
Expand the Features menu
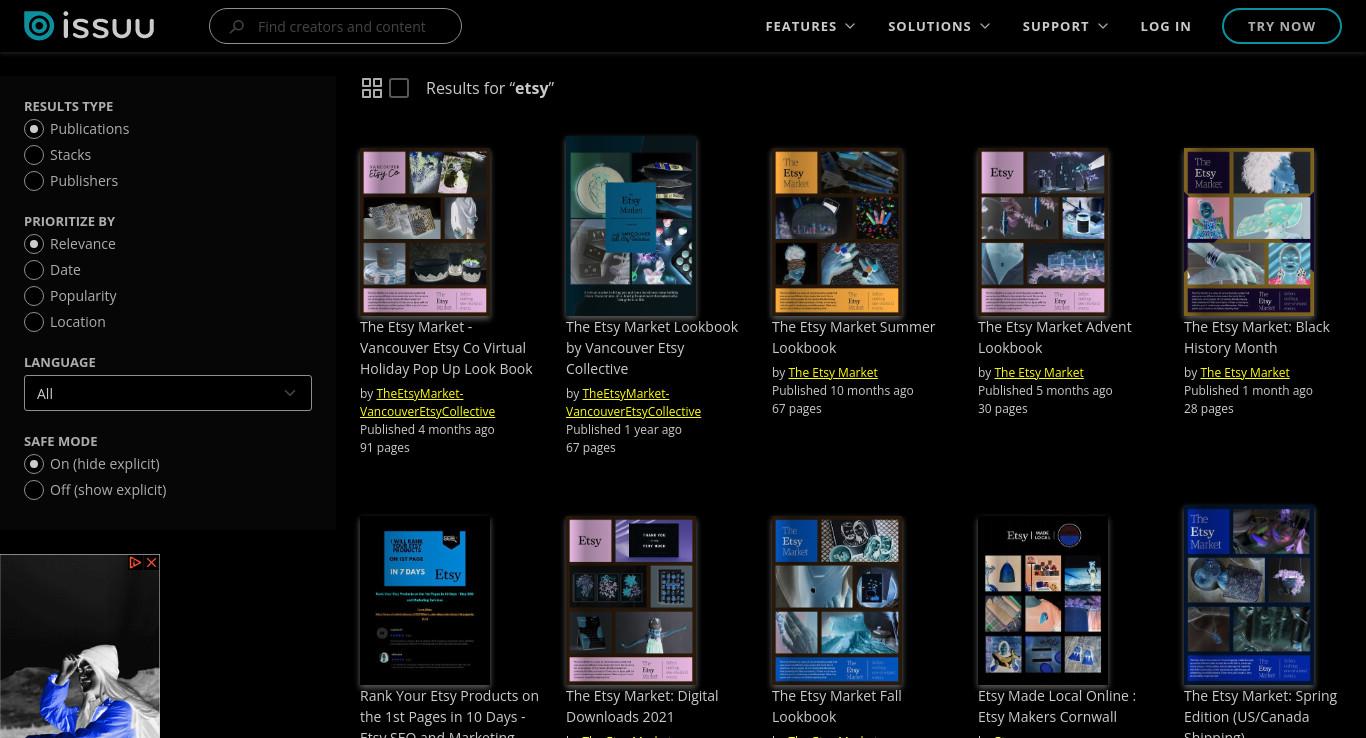coord(810,26)
